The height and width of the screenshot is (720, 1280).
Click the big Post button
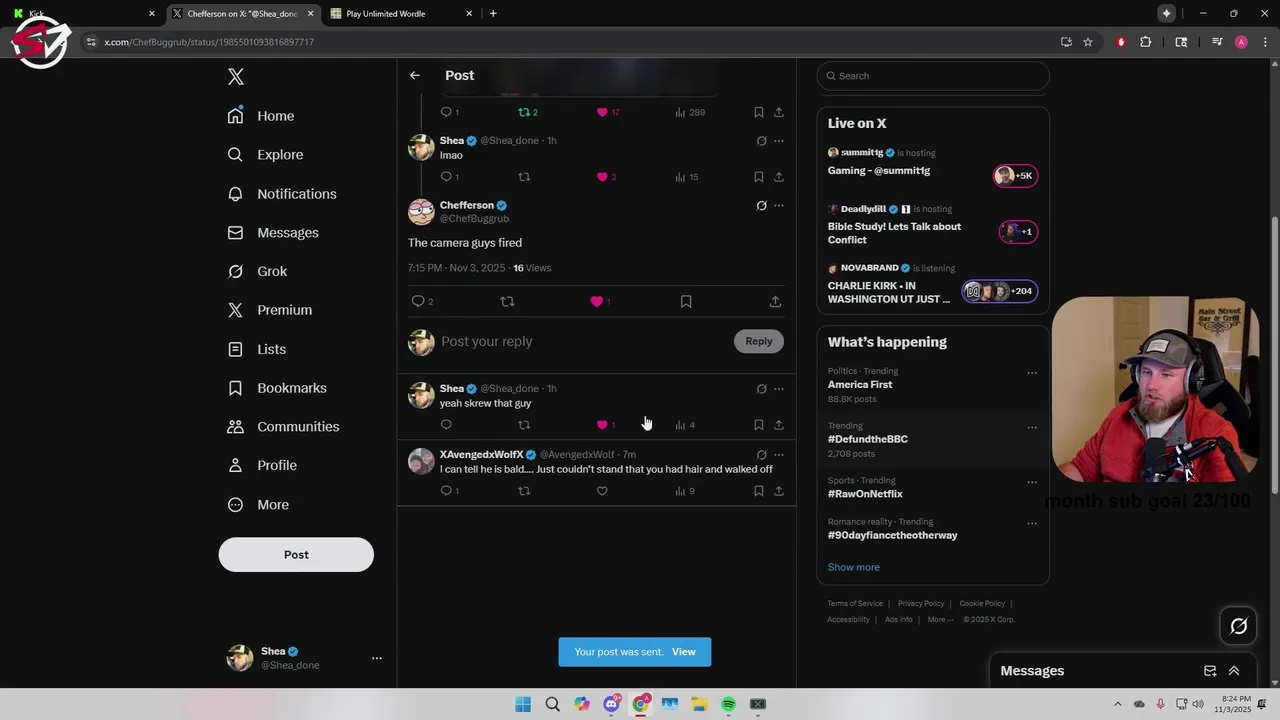pyautogui.click(x=296, y=555)
